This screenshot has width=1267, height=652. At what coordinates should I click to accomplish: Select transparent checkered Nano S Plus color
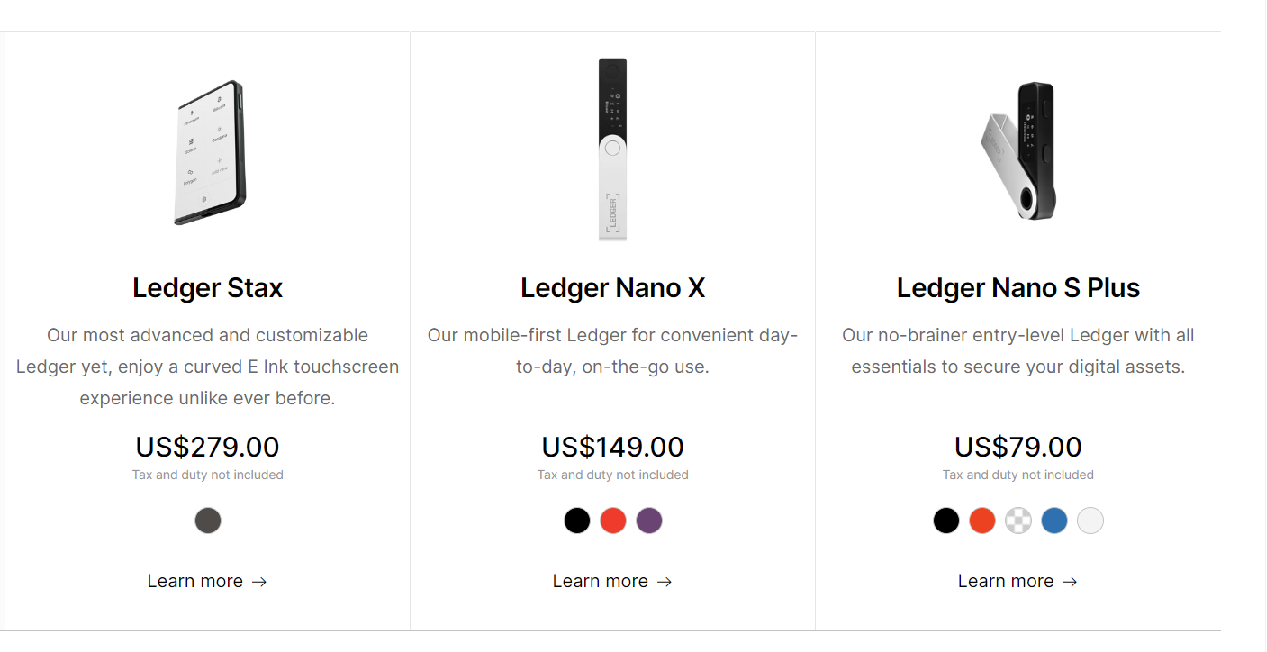(1018, 521)
